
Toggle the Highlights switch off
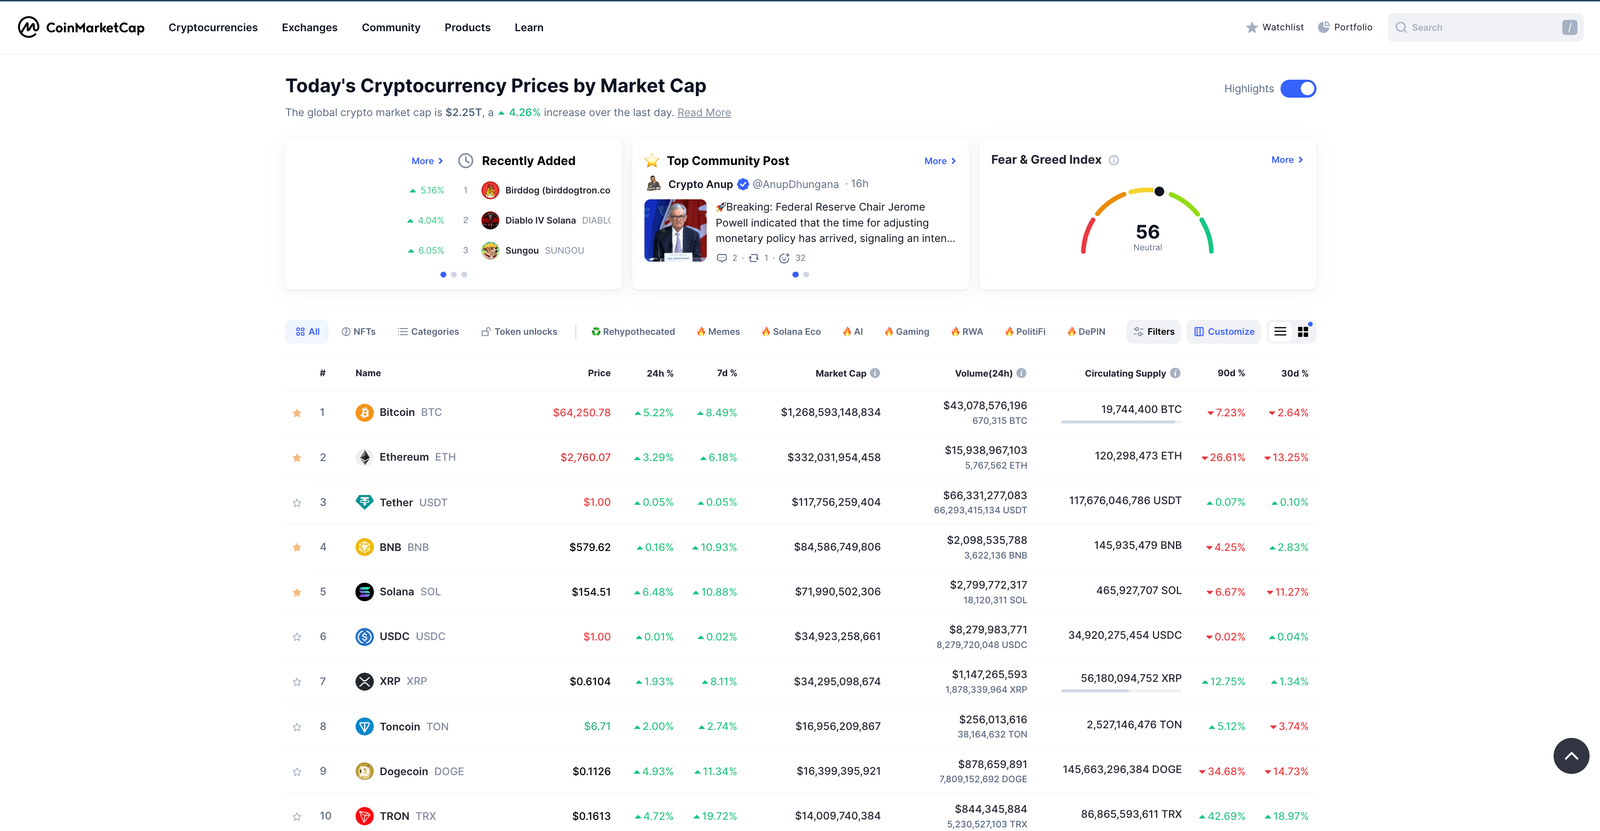pyautogui.click(x=1298, y=89)
